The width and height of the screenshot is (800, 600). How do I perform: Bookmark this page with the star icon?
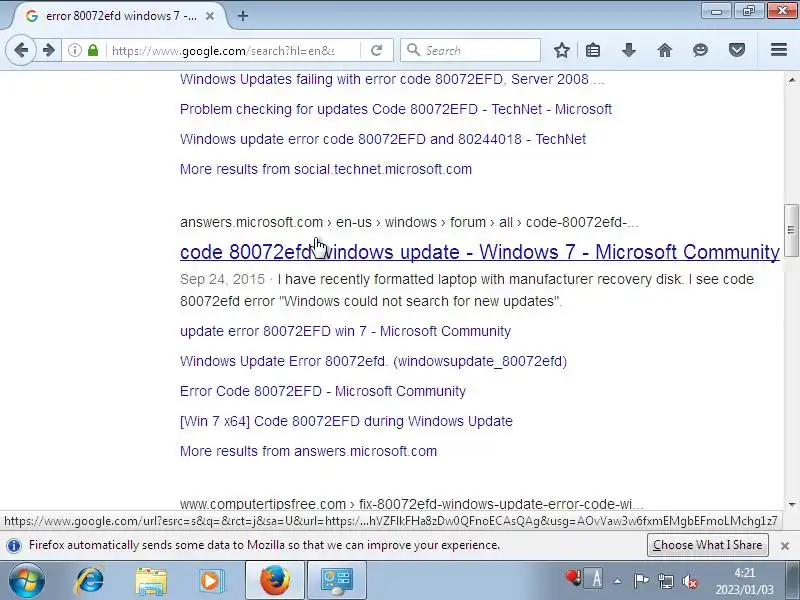[x=562, y=50]
